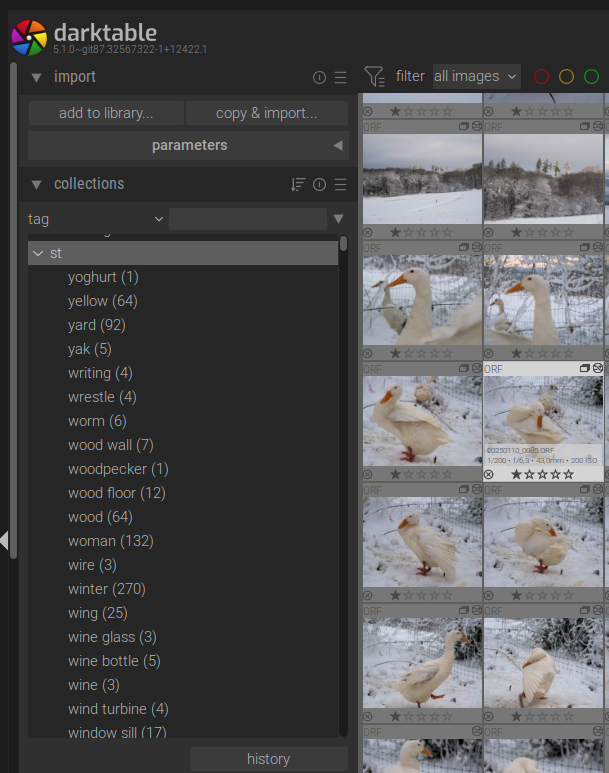Set one star on highlighted 0085.ORF thumbnail
This screenshot has height=773, width=609.
tap(516, 474)
